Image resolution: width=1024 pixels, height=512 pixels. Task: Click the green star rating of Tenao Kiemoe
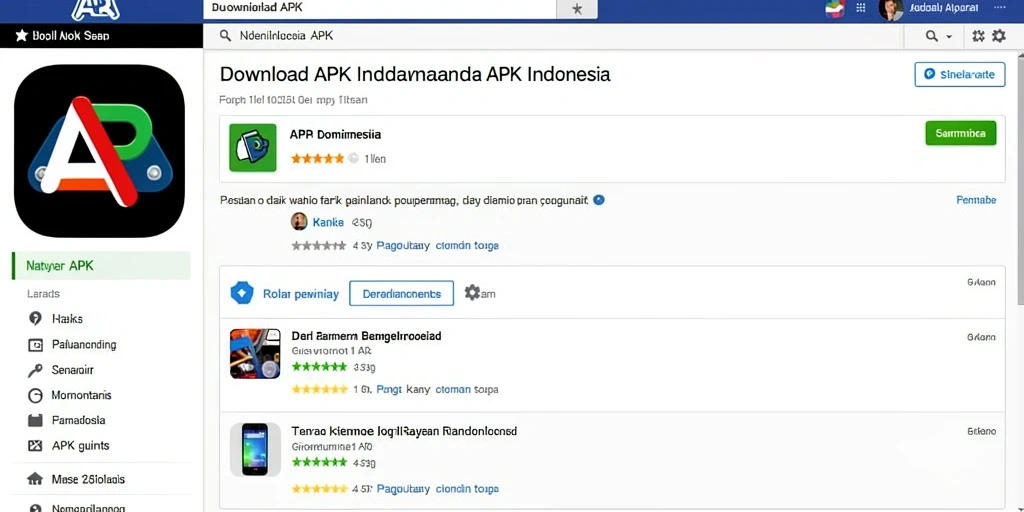click(319, 462)
